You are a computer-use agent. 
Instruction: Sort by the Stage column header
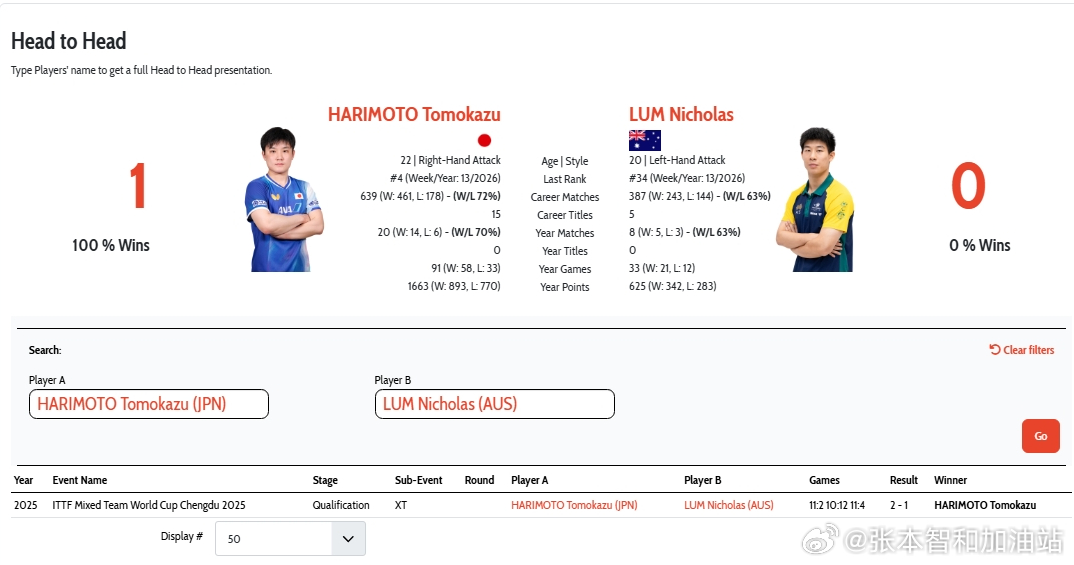(x=325, y=480)
